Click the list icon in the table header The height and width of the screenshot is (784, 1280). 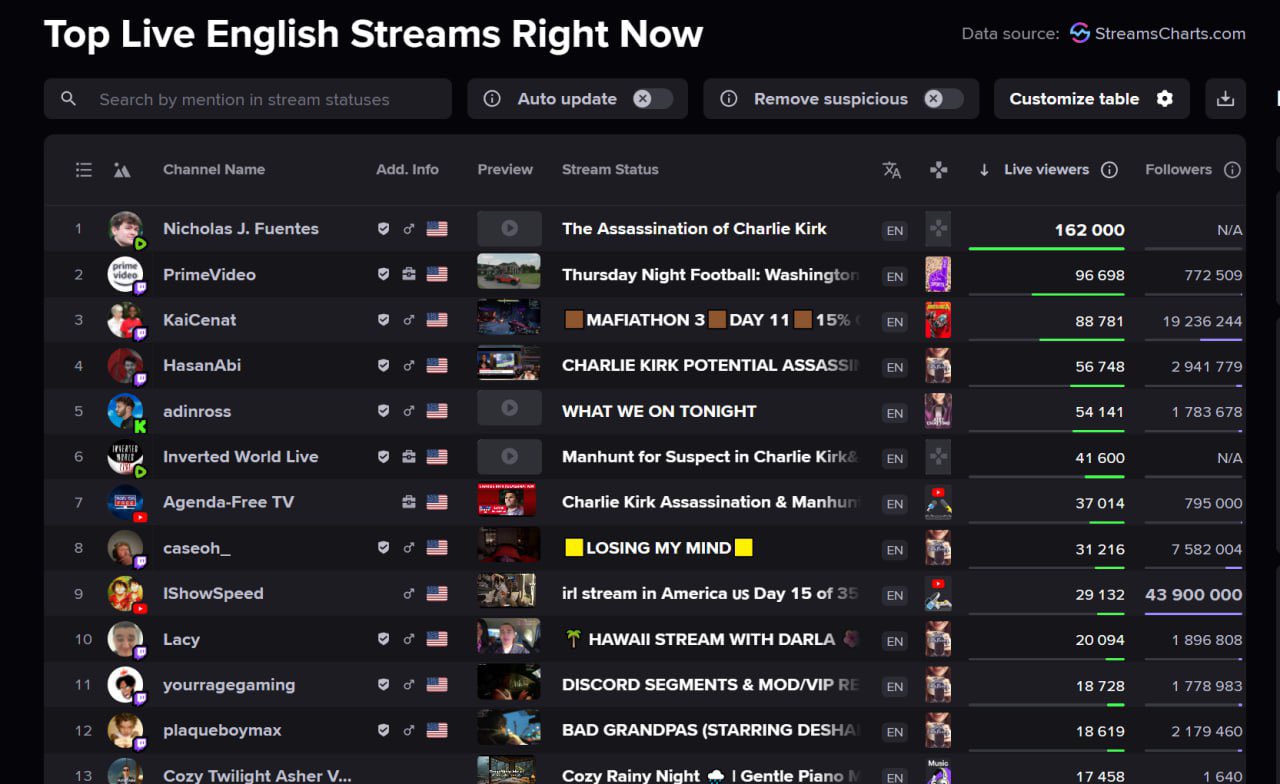[84, 170]
